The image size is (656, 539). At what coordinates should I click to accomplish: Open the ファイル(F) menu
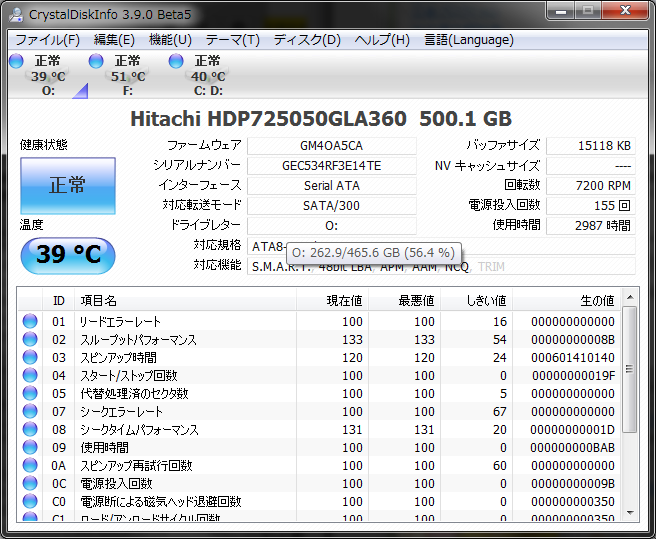click(47, 40)
